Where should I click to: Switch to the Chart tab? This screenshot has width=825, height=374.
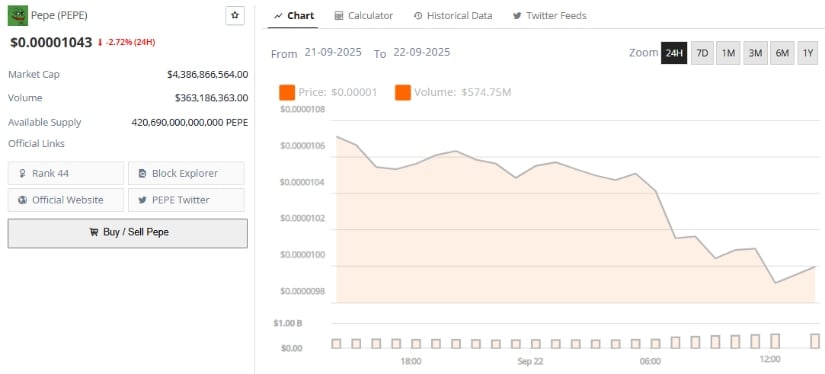click(294, 16)
